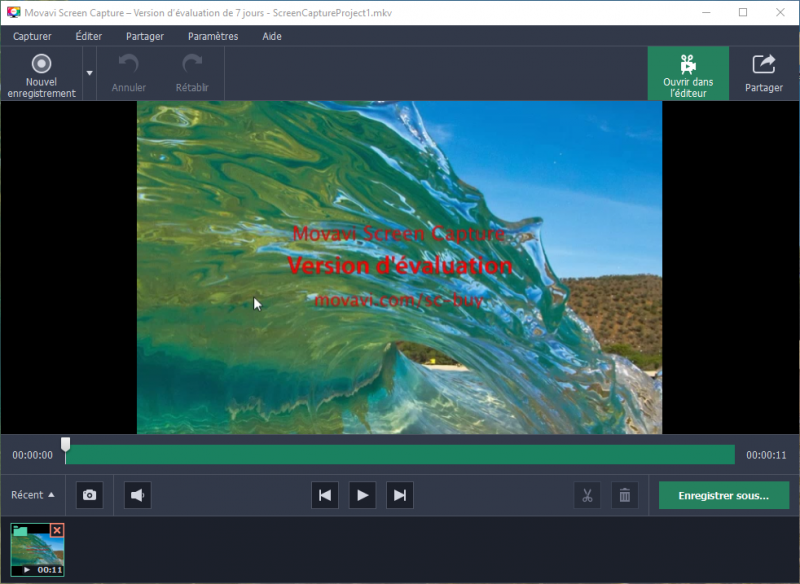Image resolution: width=800 pixels, height=584 pixels.
Task: Click the green timeline seek bar
Action: [400, 455]
